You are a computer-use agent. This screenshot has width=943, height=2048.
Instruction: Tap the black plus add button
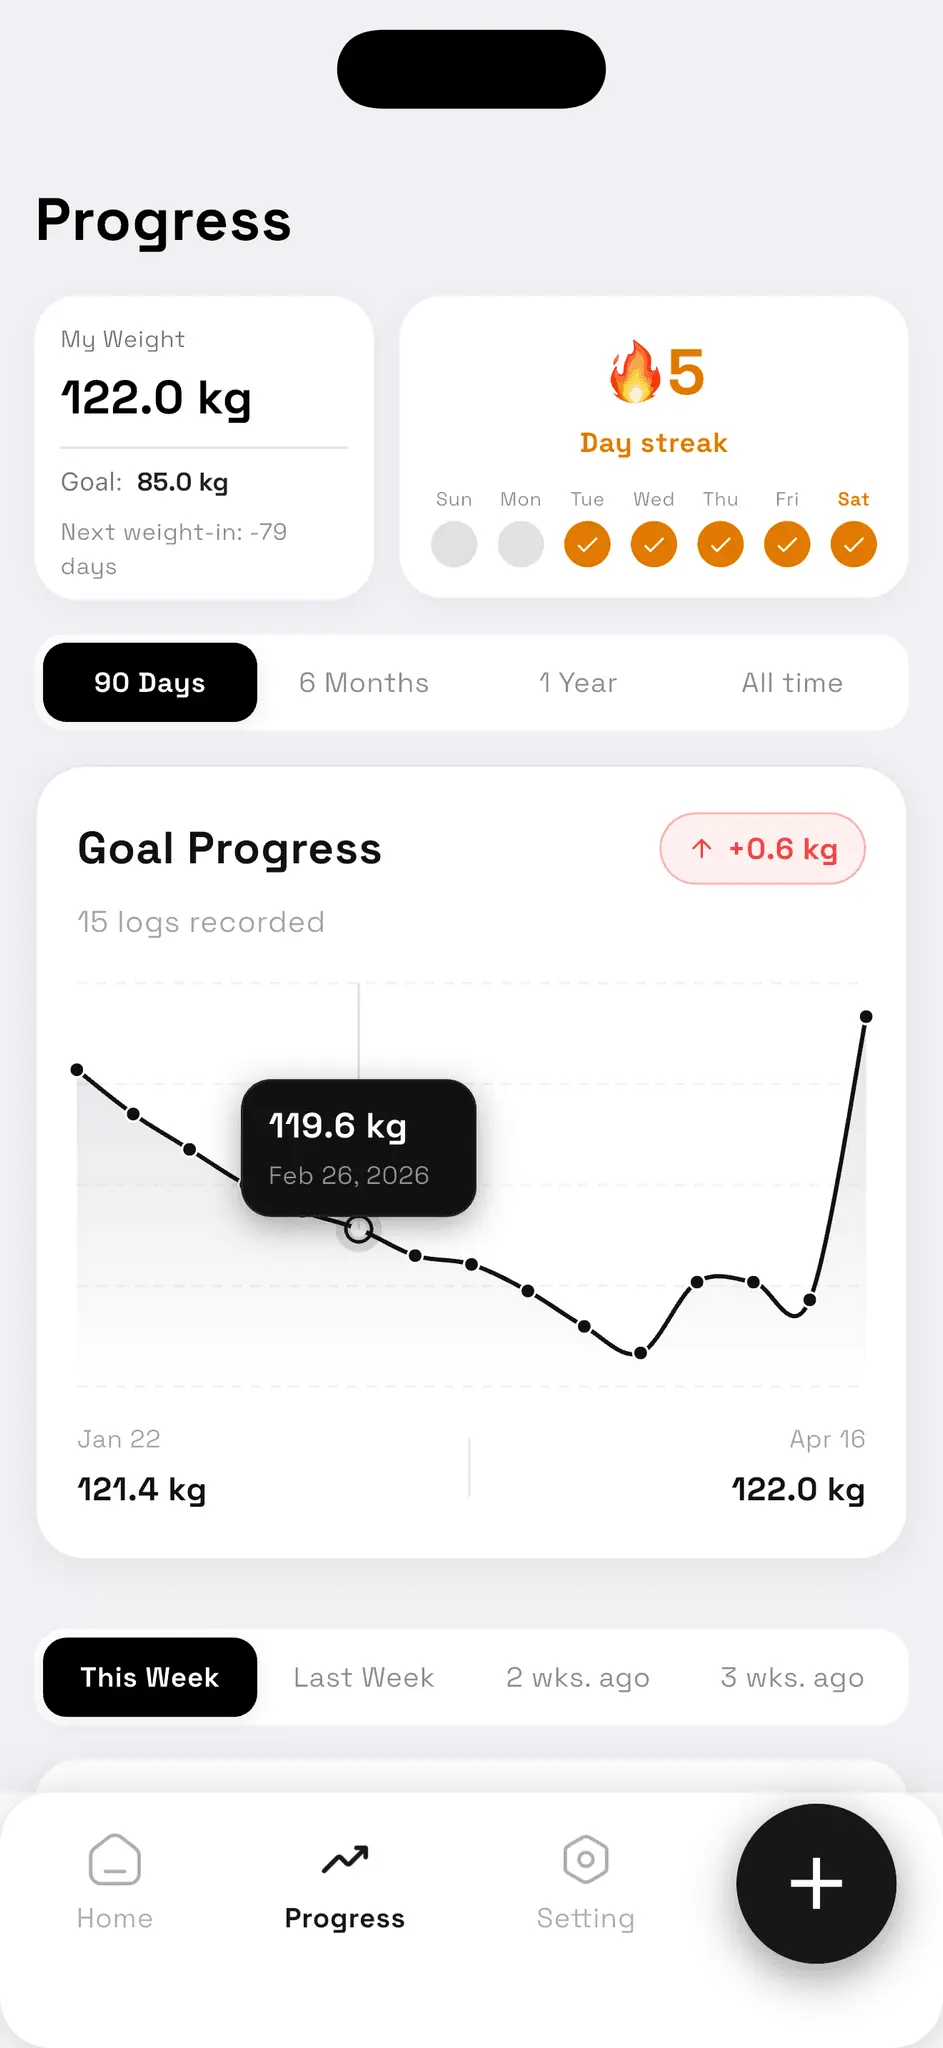(816, 1884)
